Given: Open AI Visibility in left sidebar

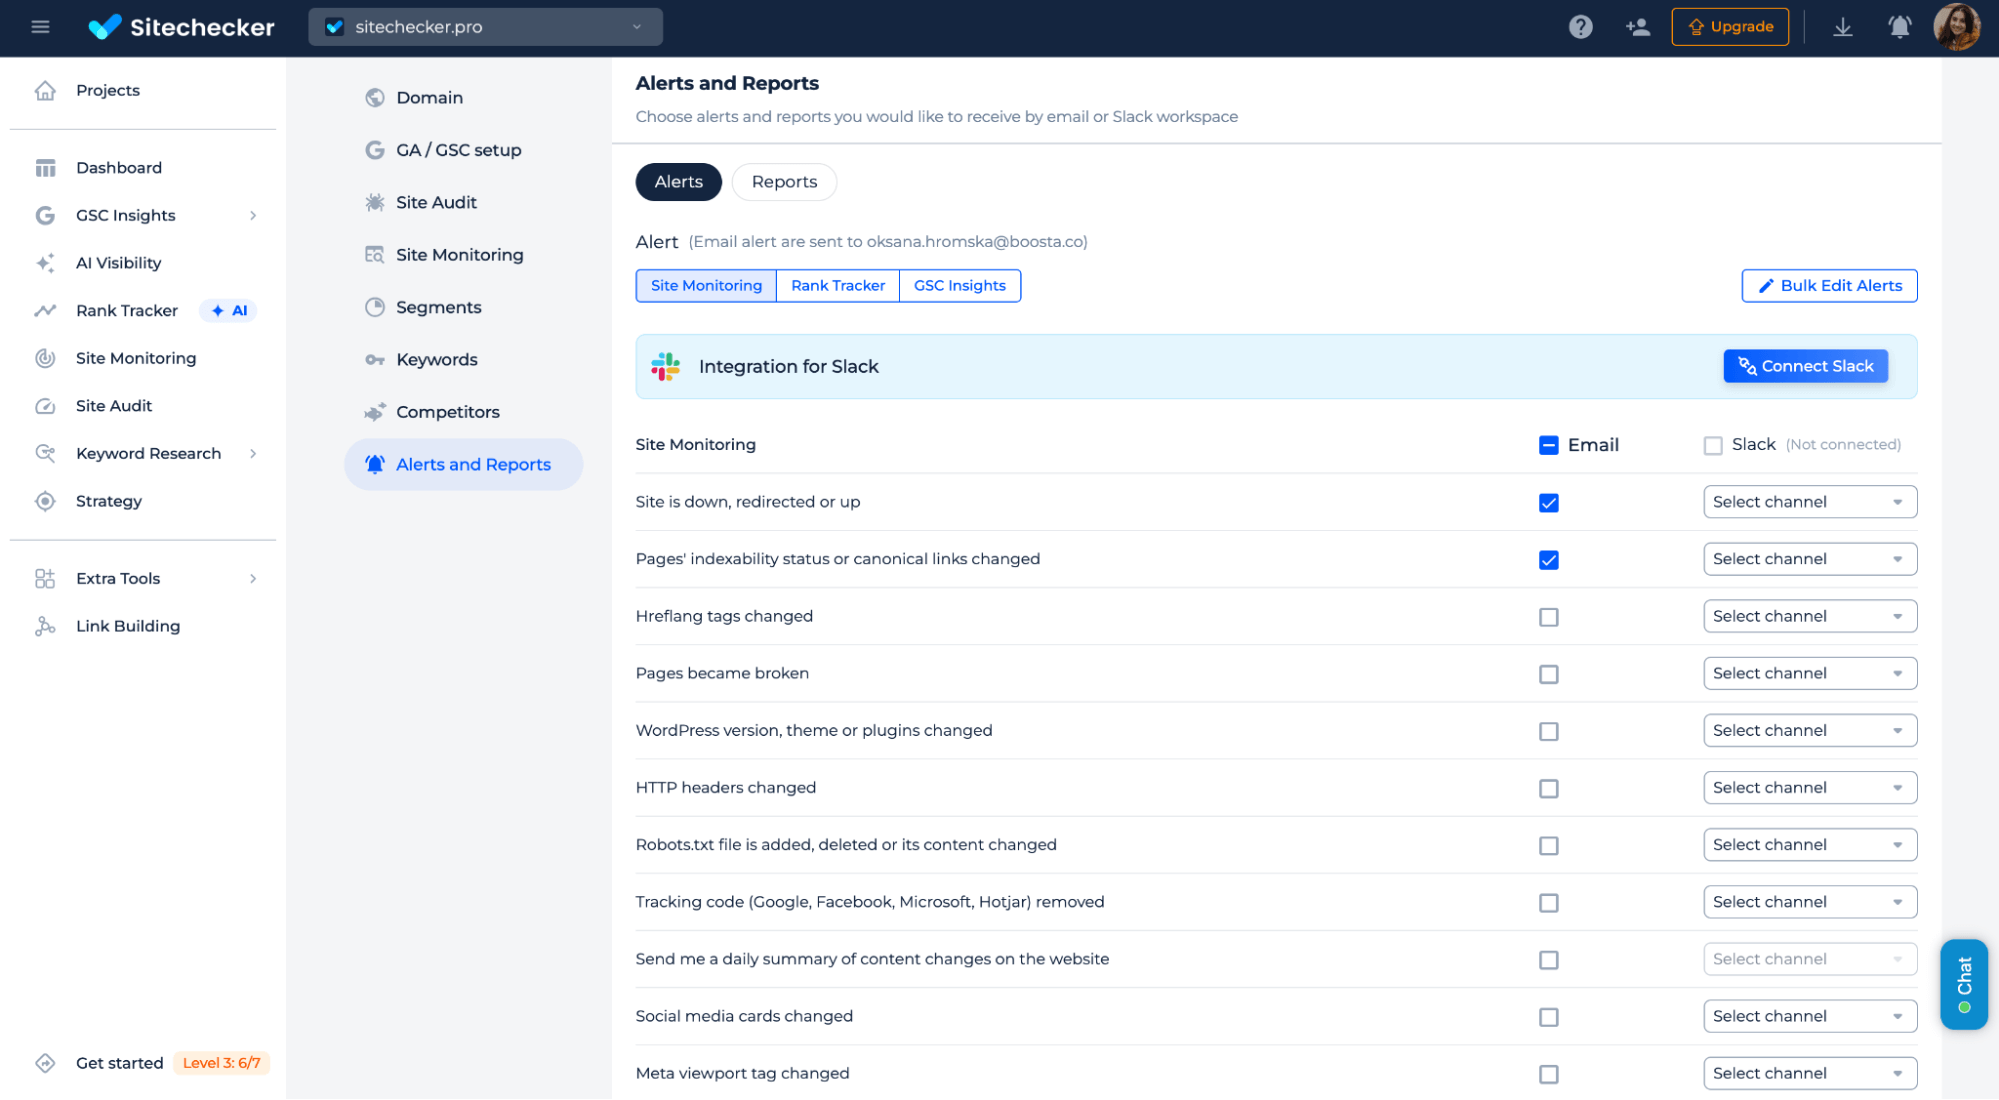Looking at the screenshot, I should click(x=118, y=263).
